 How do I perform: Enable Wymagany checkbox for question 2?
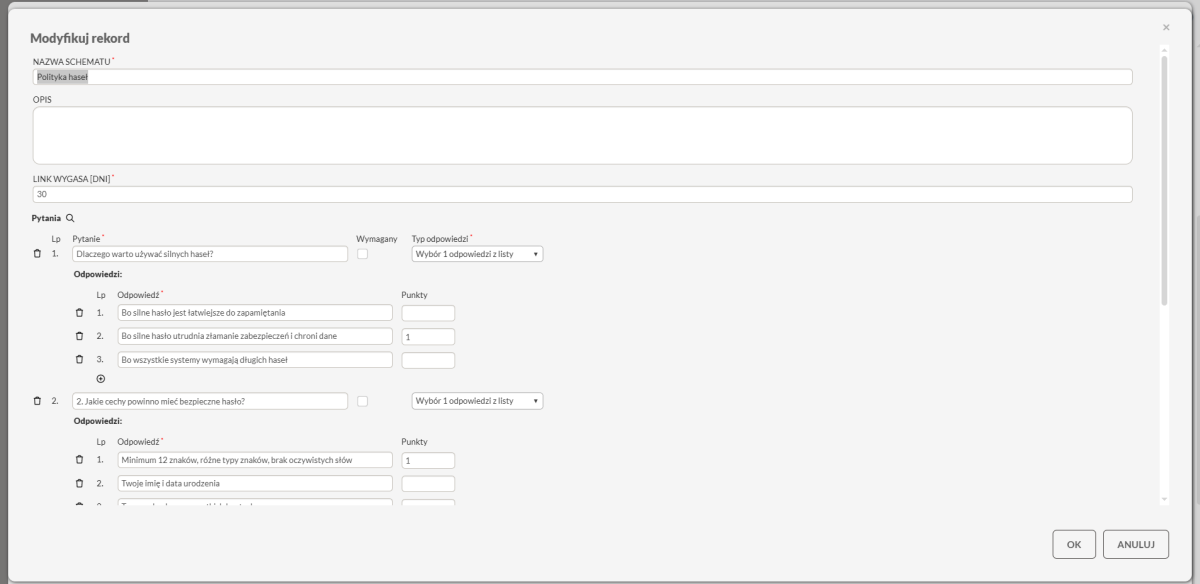[362, 401]
